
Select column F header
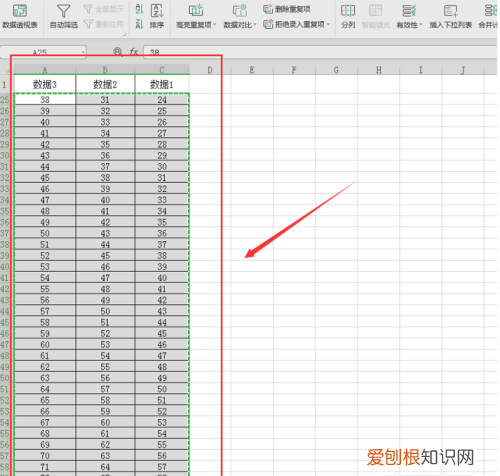(x=294, y=70)
